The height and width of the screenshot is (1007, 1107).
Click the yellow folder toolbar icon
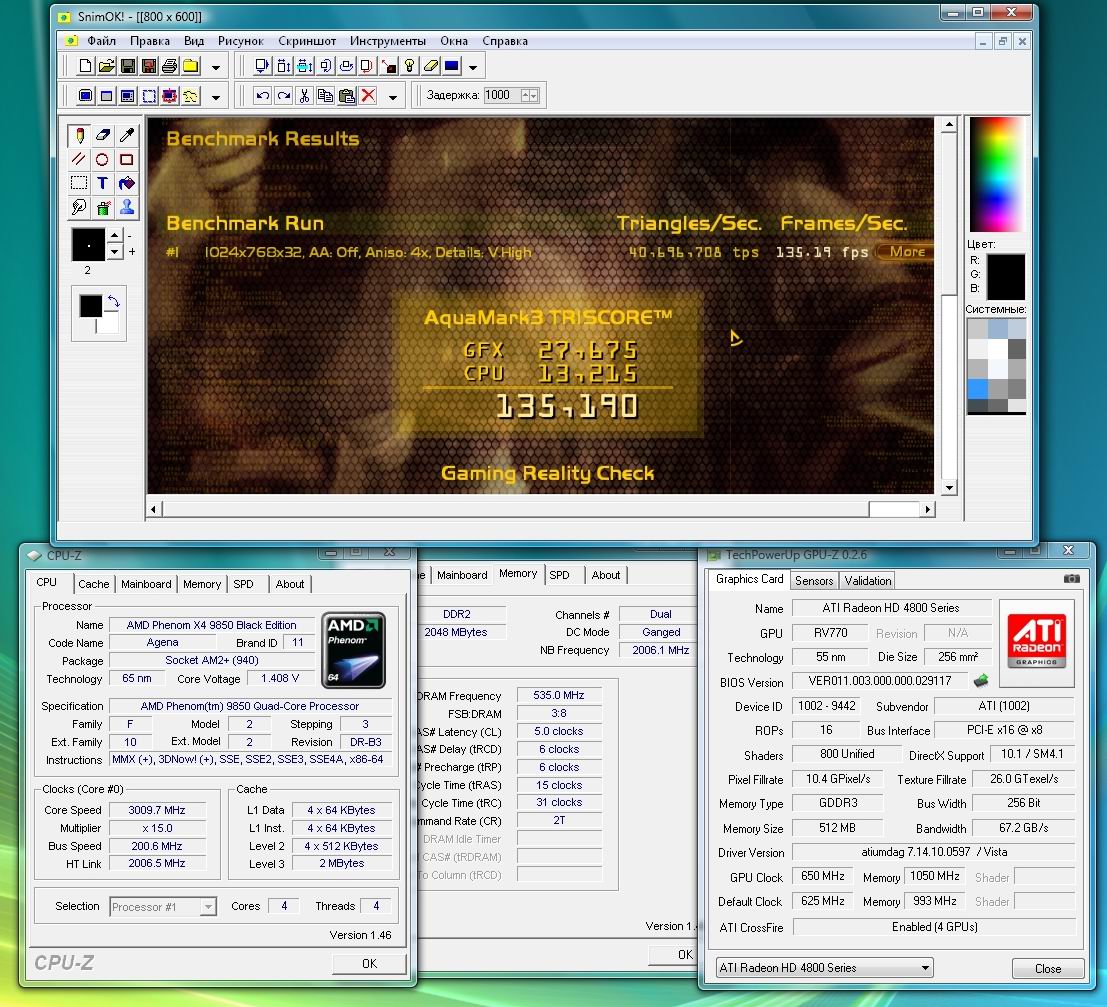[x=191, y=66]
